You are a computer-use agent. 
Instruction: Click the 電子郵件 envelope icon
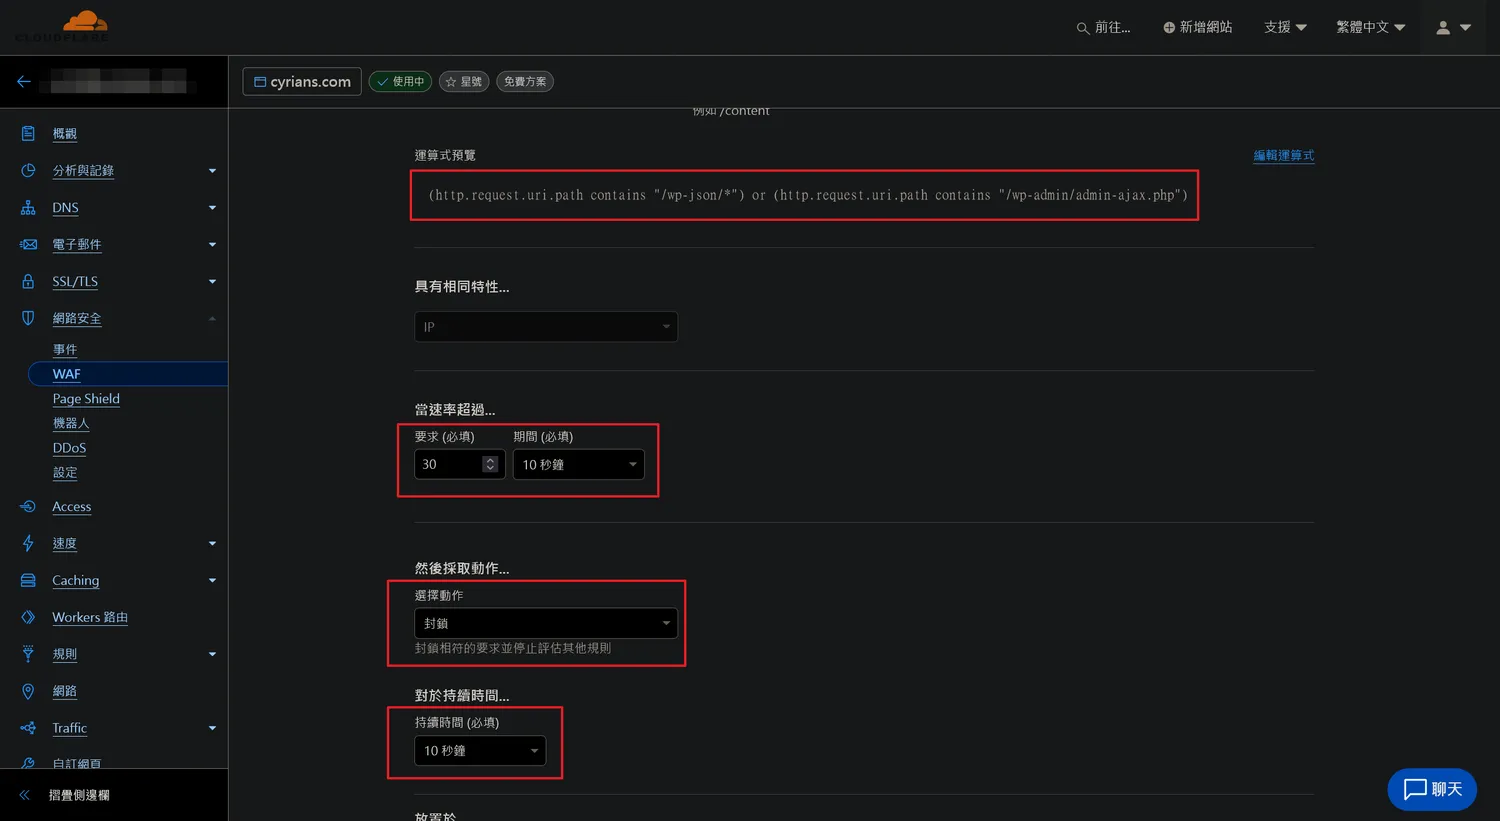[28, 244]
